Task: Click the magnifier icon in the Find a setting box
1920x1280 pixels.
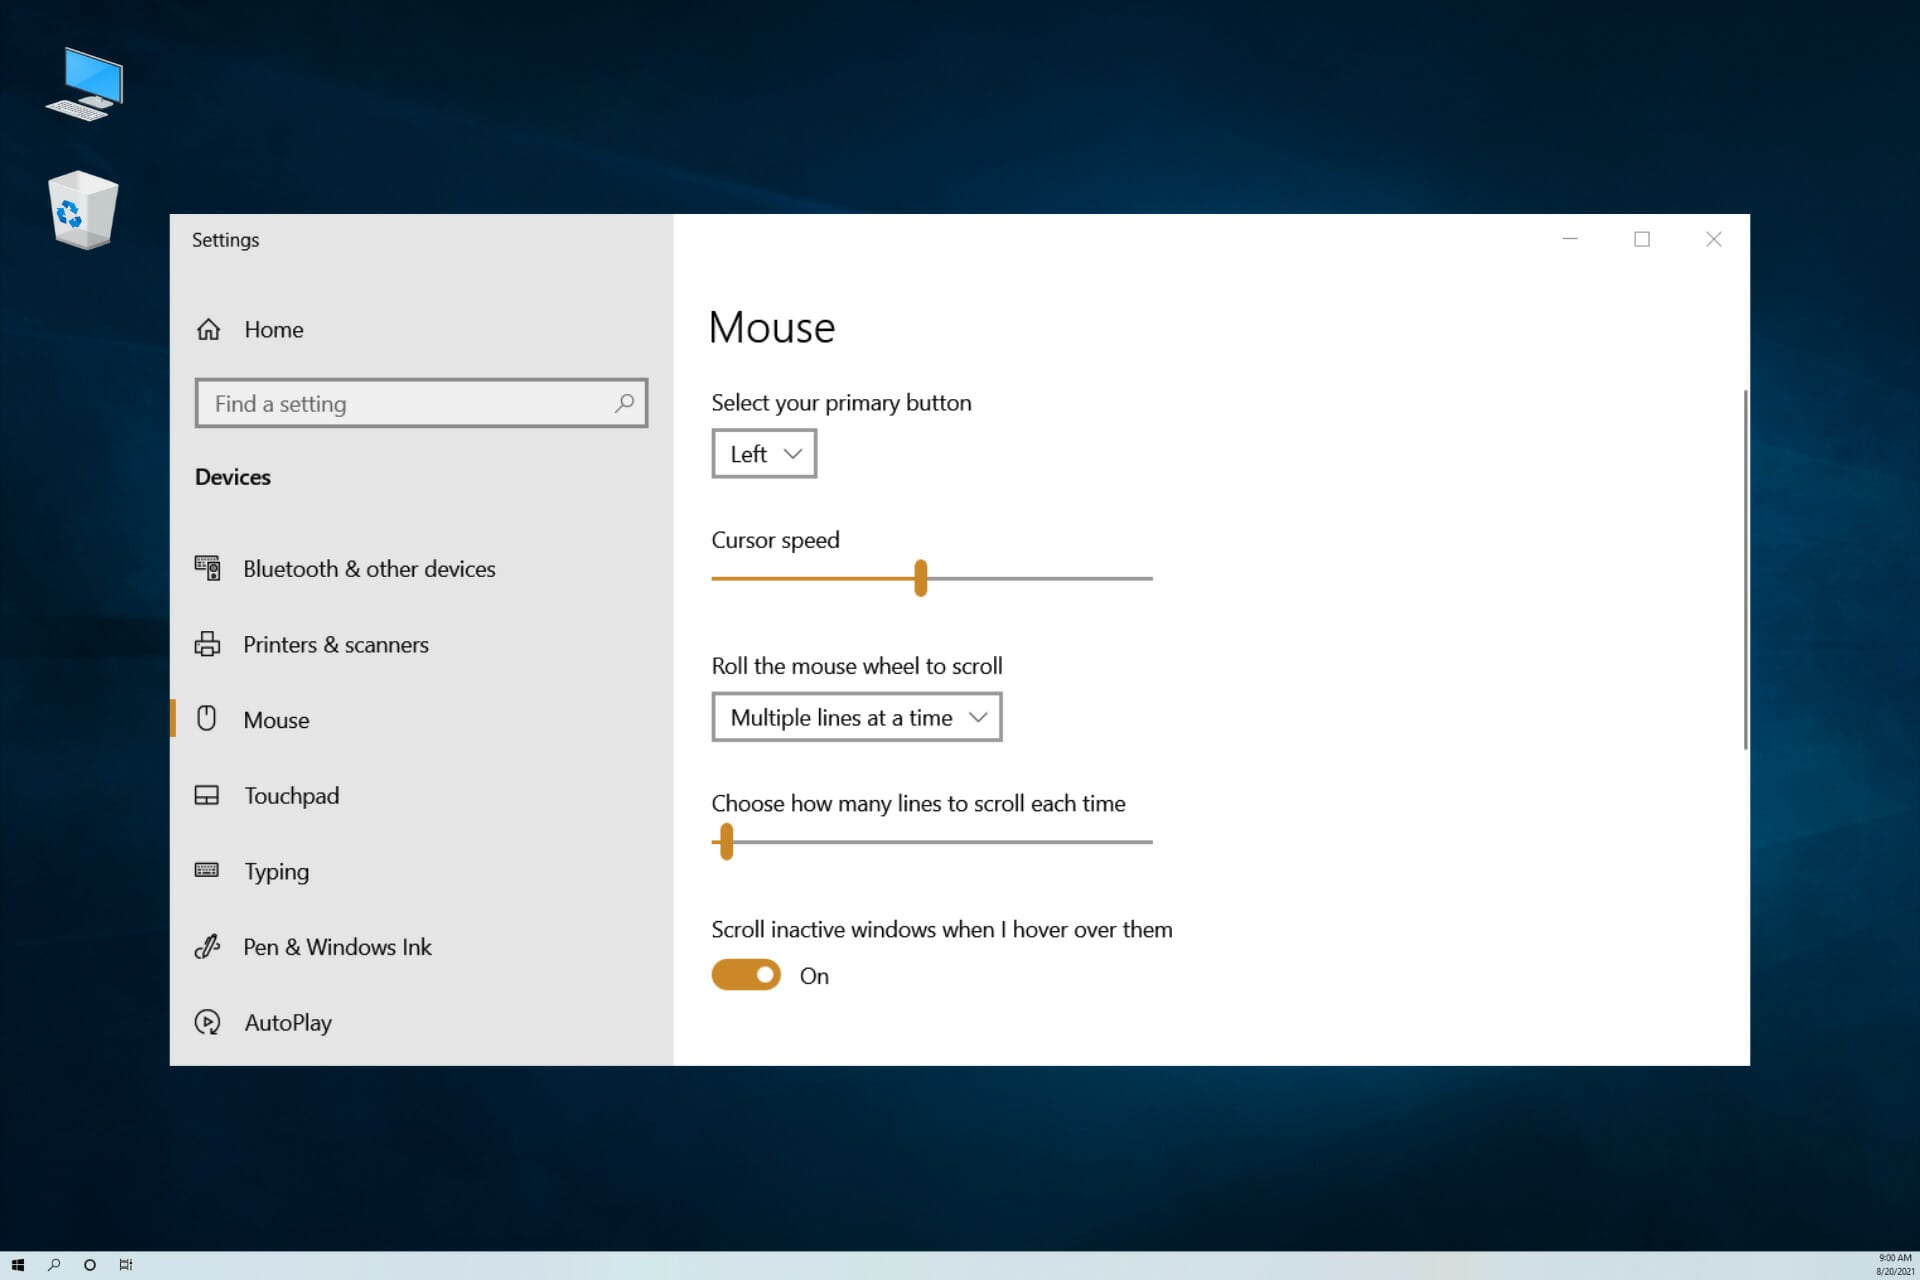Action: tap(624, 403)
